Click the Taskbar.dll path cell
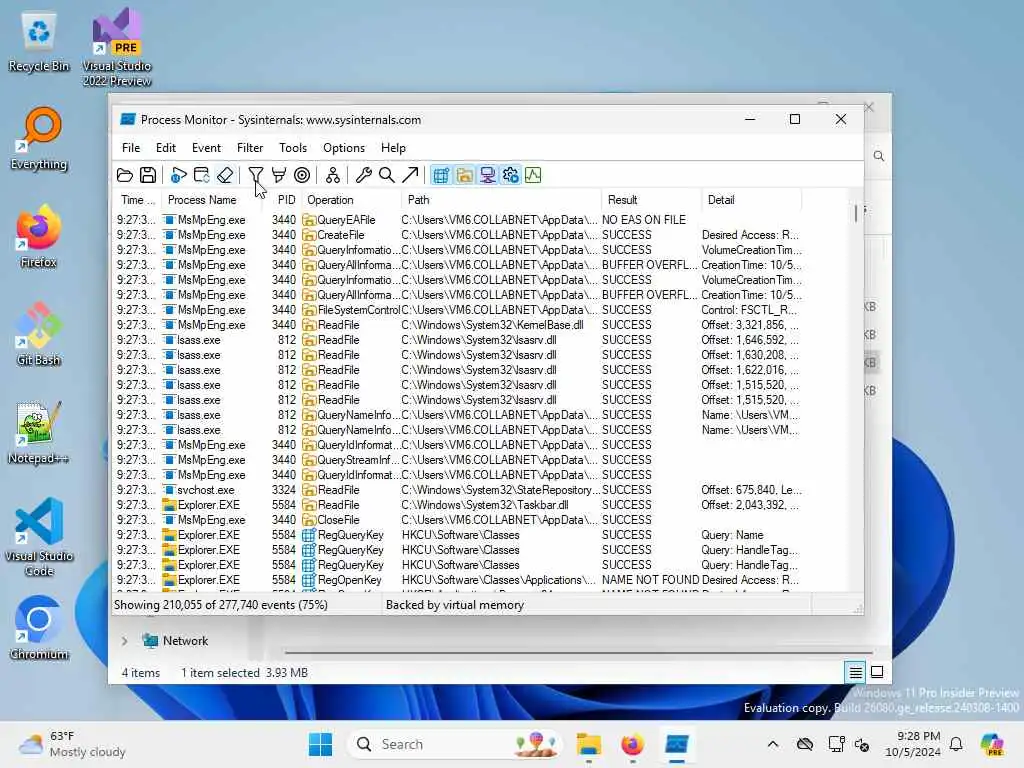The width and height of the screenshot is (1024, 768). pos(485,505)
